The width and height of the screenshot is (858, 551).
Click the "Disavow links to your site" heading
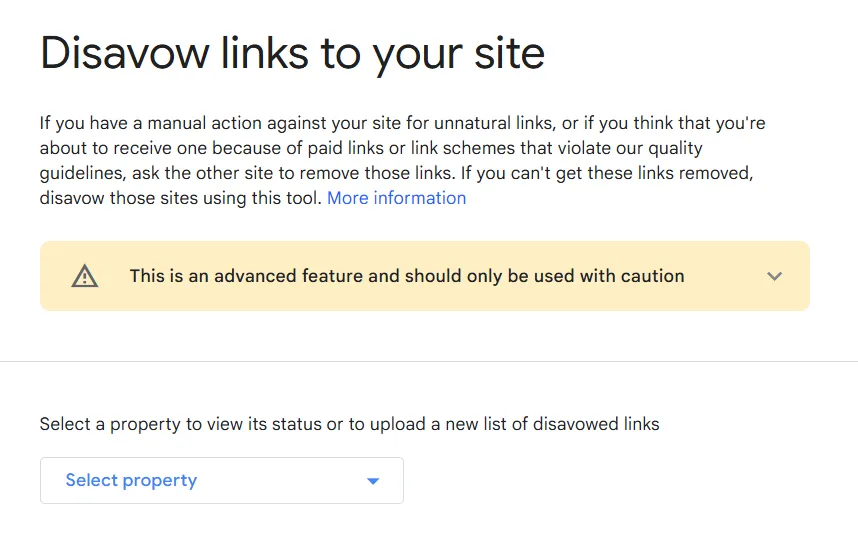coord(292,53)
